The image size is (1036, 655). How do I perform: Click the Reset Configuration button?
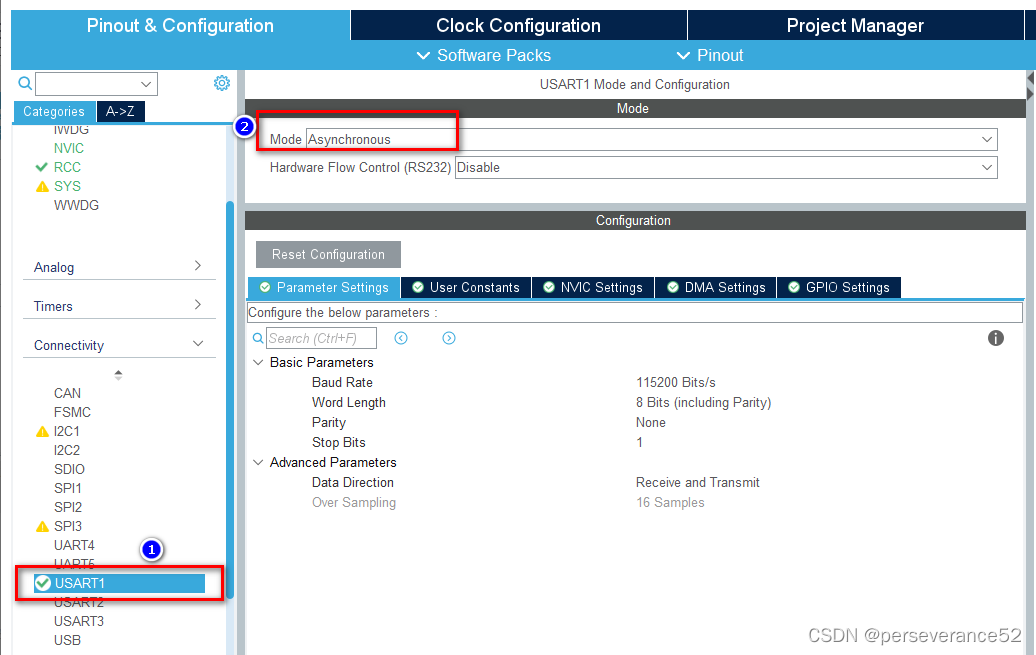pyautogui.click(x=328, y=254)
